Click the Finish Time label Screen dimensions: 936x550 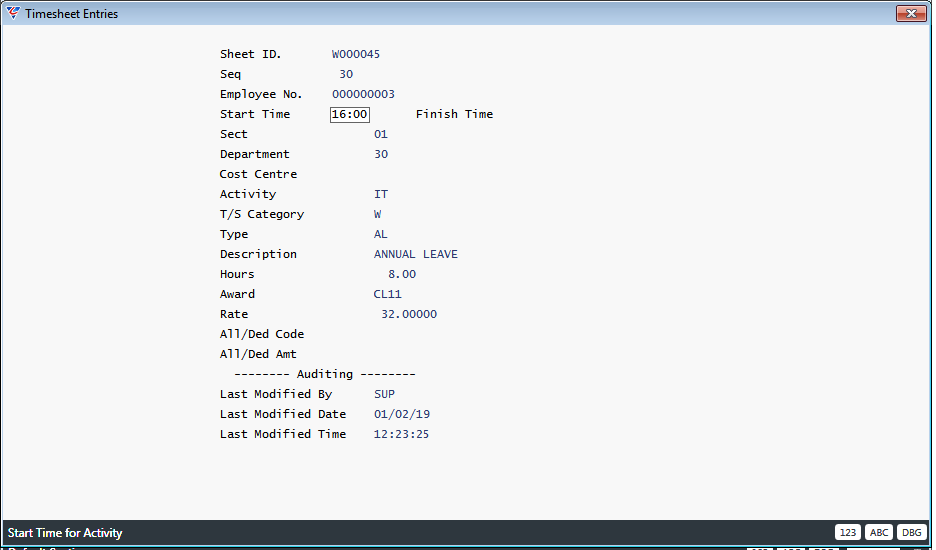click(454, 114)
